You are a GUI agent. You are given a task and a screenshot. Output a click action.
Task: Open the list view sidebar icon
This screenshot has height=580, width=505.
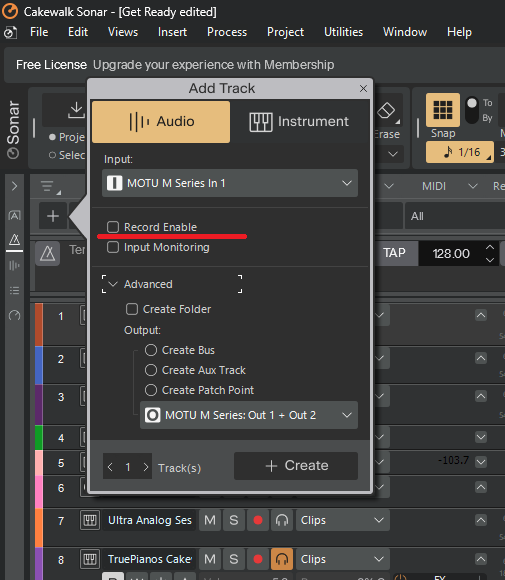(x=14, y=290)
